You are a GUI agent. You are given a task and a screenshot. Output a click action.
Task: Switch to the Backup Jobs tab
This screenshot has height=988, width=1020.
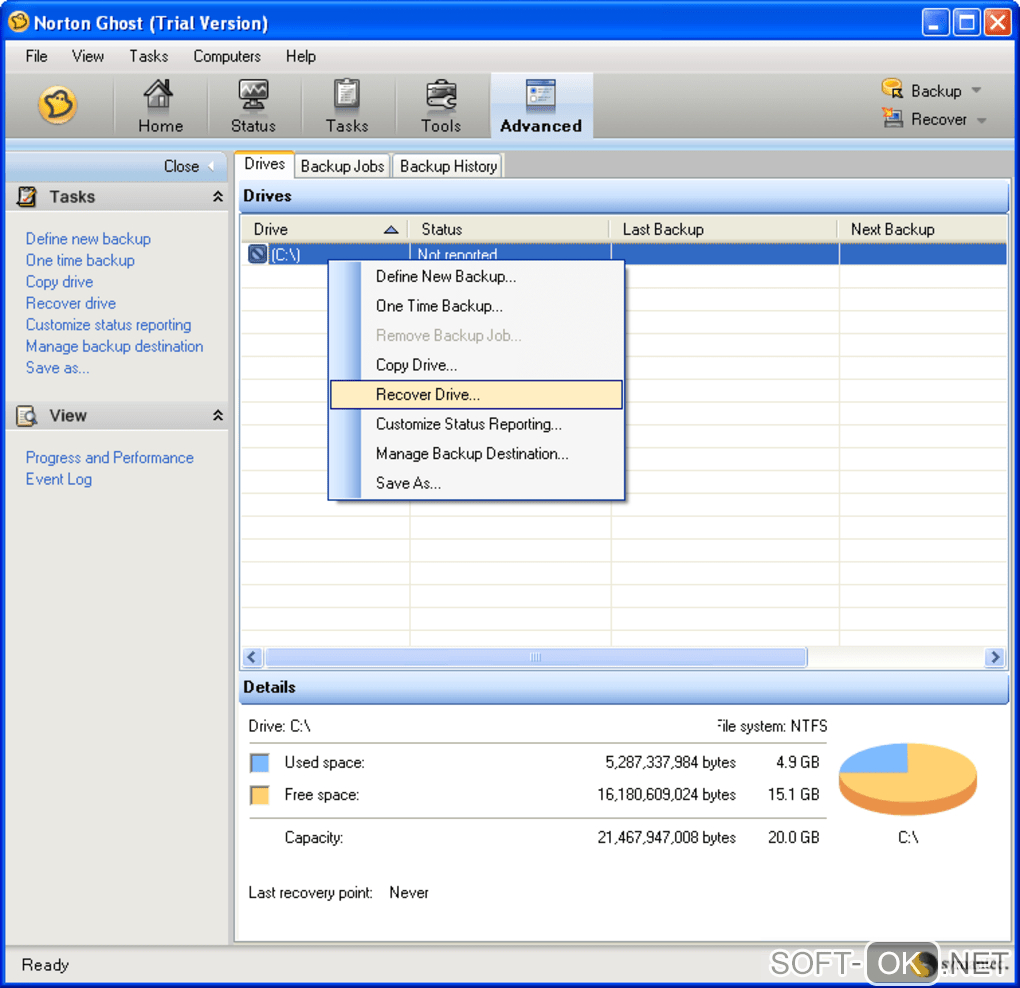pyautogui.click(x=342, y=167)
